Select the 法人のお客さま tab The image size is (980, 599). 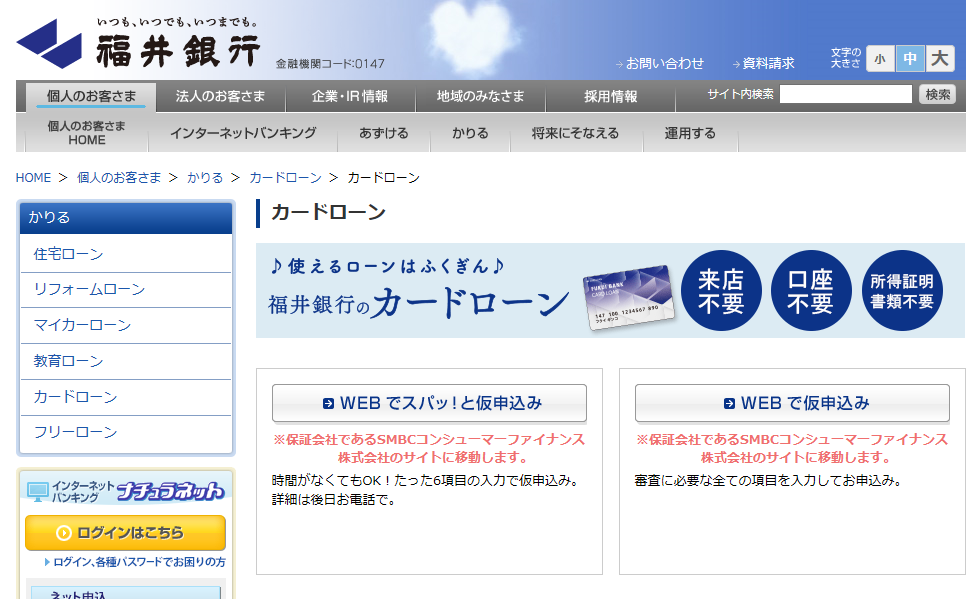(x=221, y=96)
